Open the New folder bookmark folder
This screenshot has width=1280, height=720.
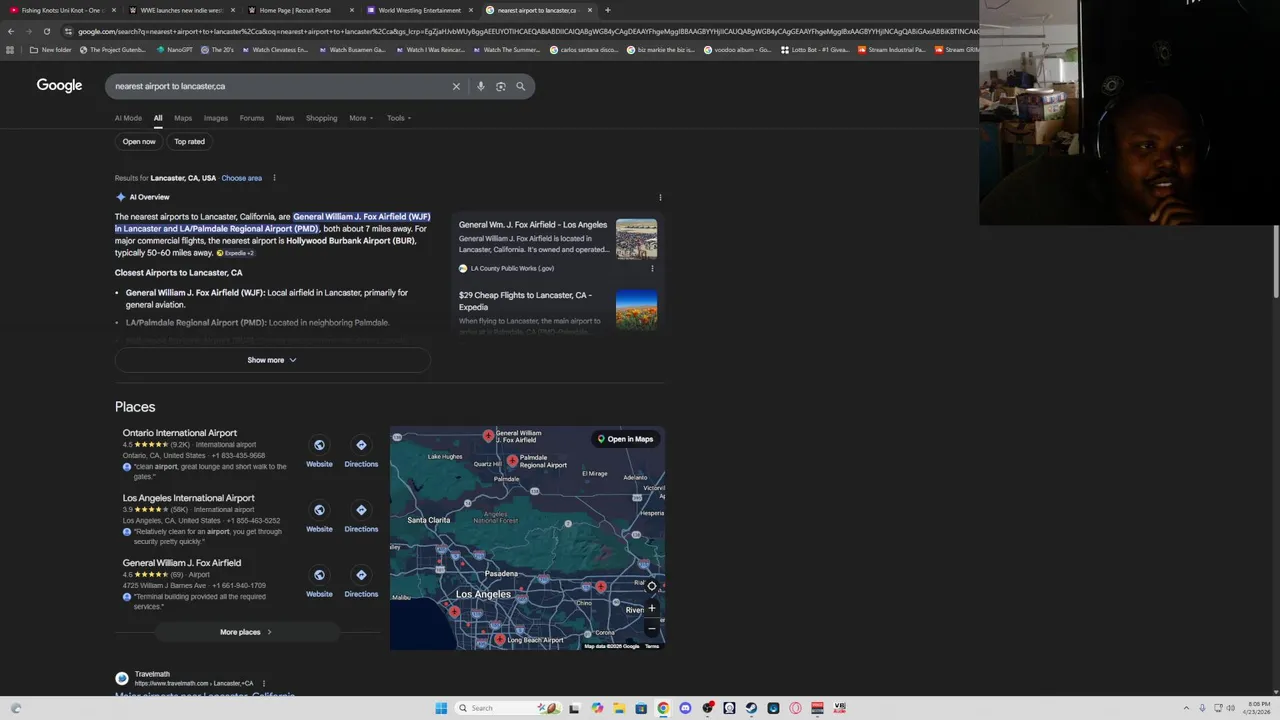point(50,50)
